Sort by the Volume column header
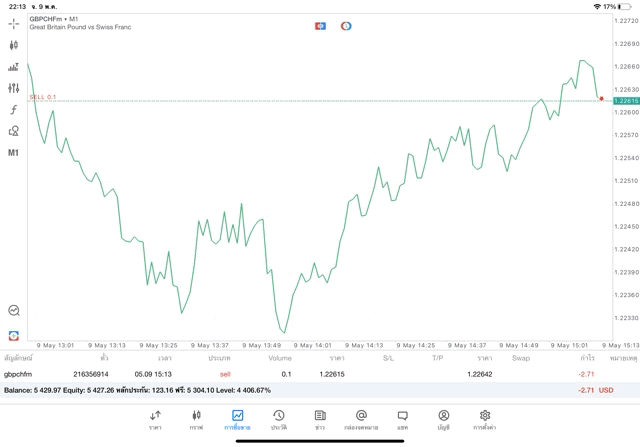 280,358
